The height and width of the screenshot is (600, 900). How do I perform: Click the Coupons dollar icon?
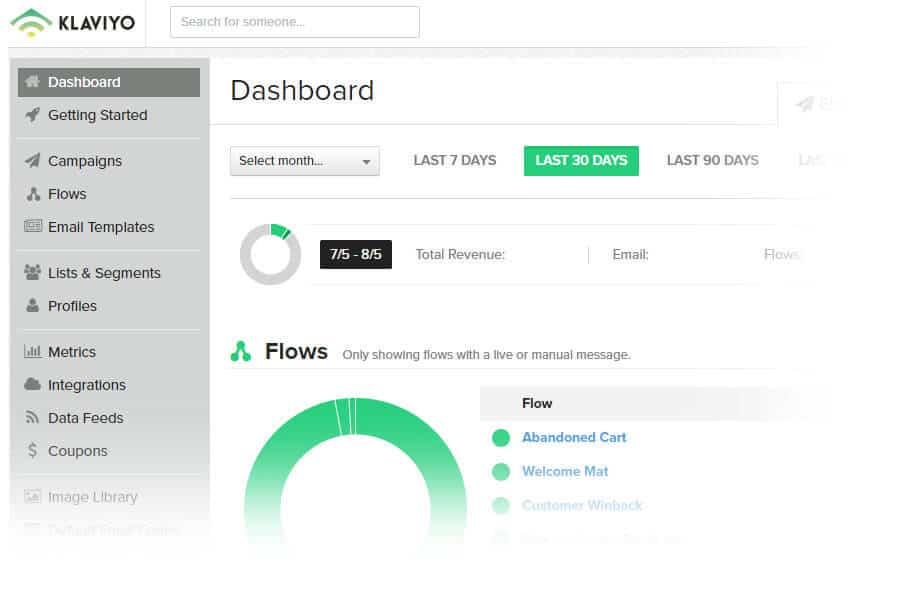pos(33,451)
